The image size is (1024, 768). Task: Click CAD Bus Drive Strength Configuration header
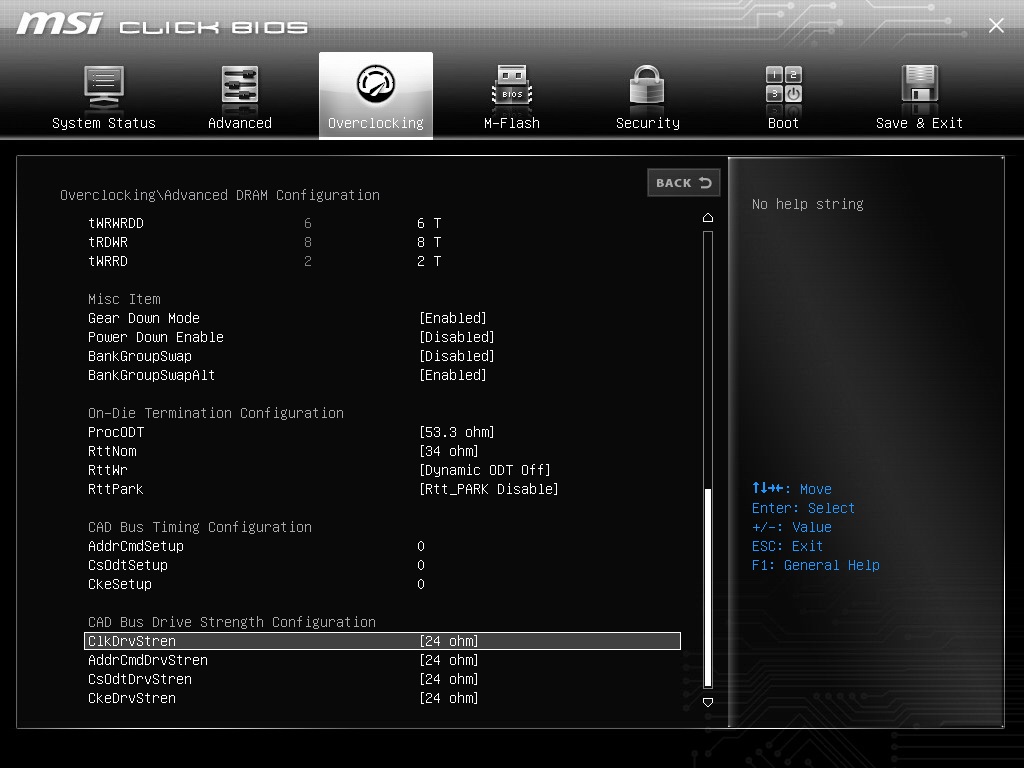[x=232, y=622]
